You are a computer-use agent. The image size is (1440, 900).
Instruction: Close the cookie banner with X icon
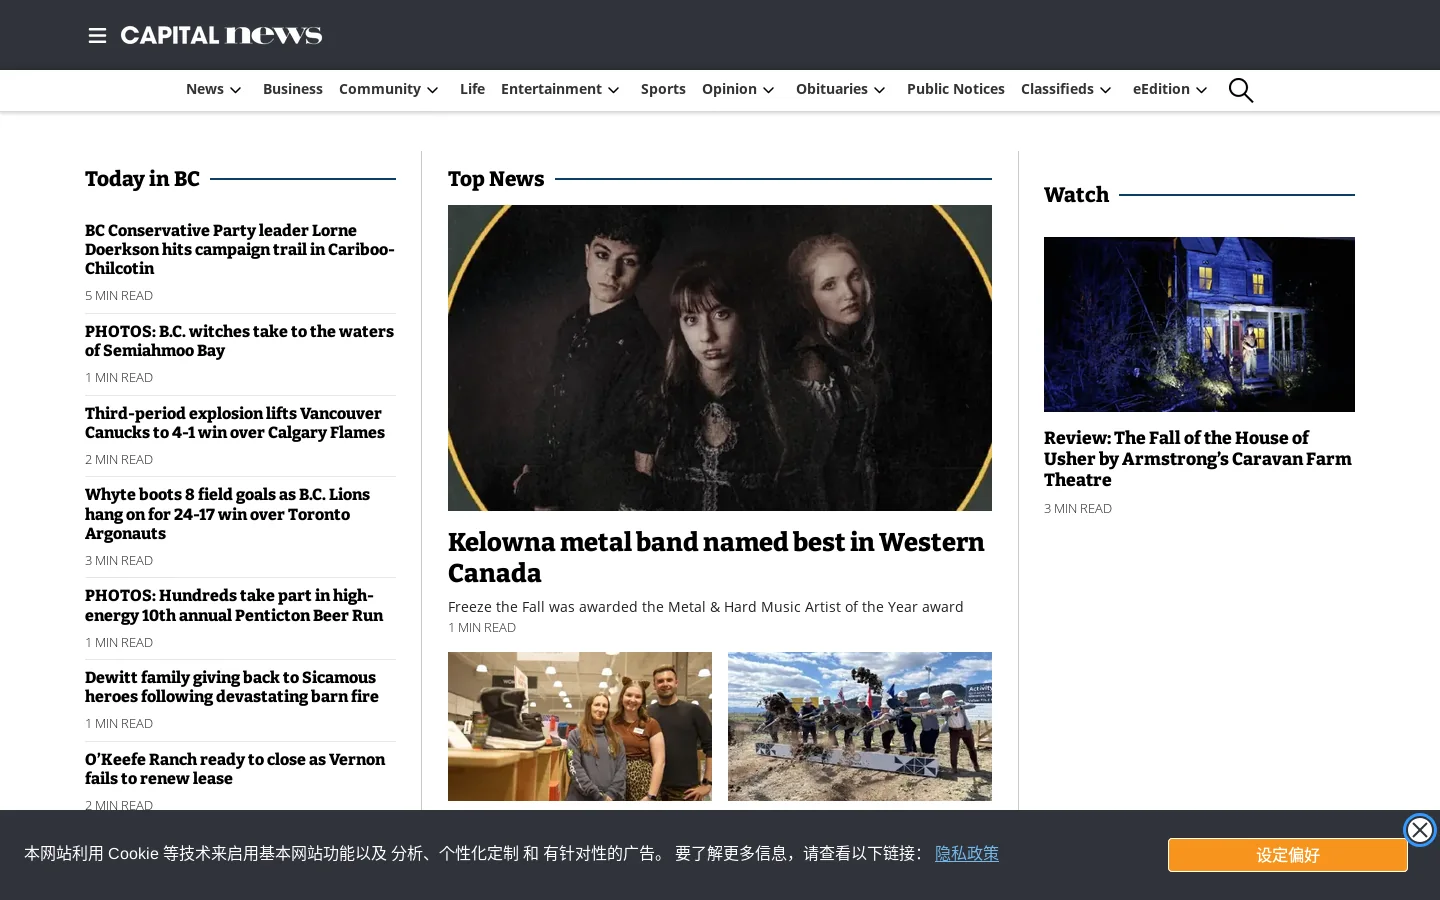coord(1419,830)
